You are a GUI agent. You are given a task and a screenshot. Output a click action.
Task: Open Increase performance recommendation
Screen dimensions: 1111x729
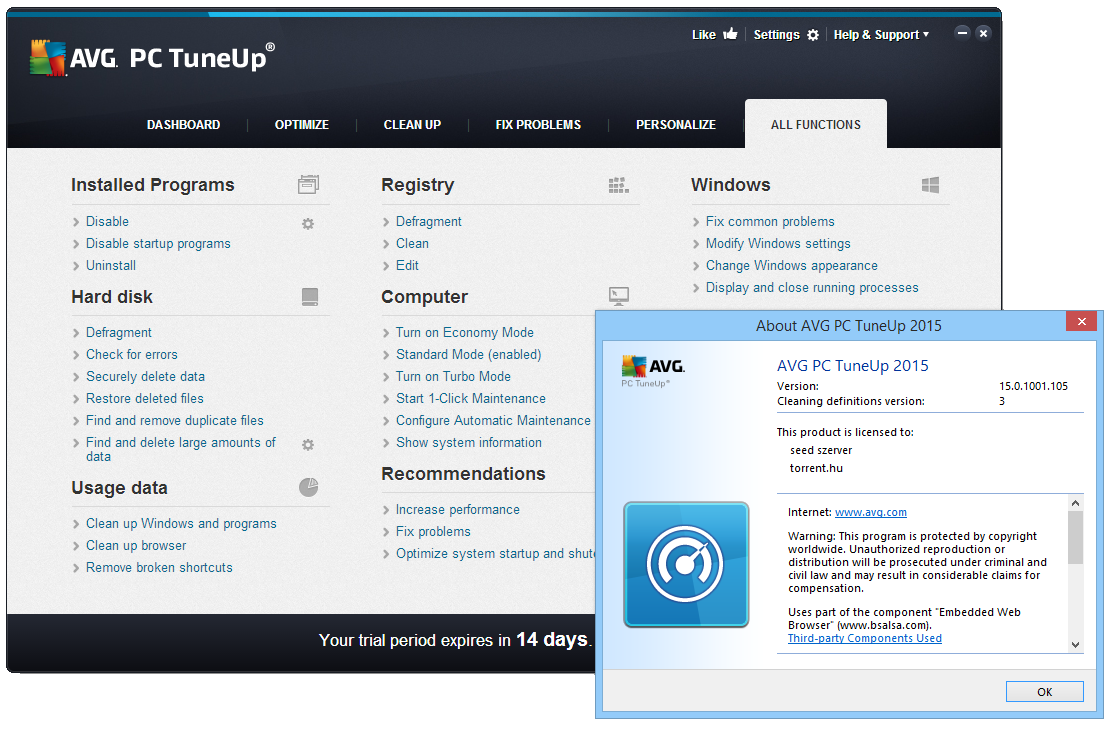458,510
